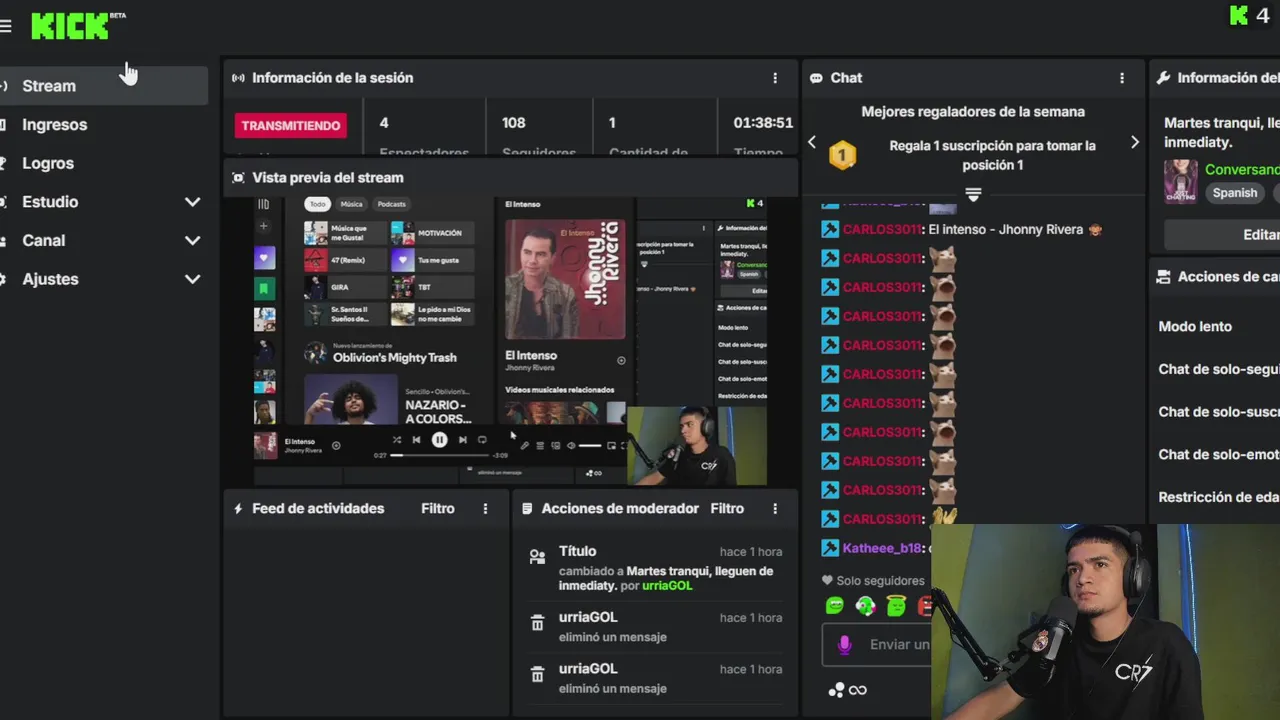This screenshot has height=720, width=1280.
Task: Click the 01:38:51 stream time
Action: click(763, 123)
